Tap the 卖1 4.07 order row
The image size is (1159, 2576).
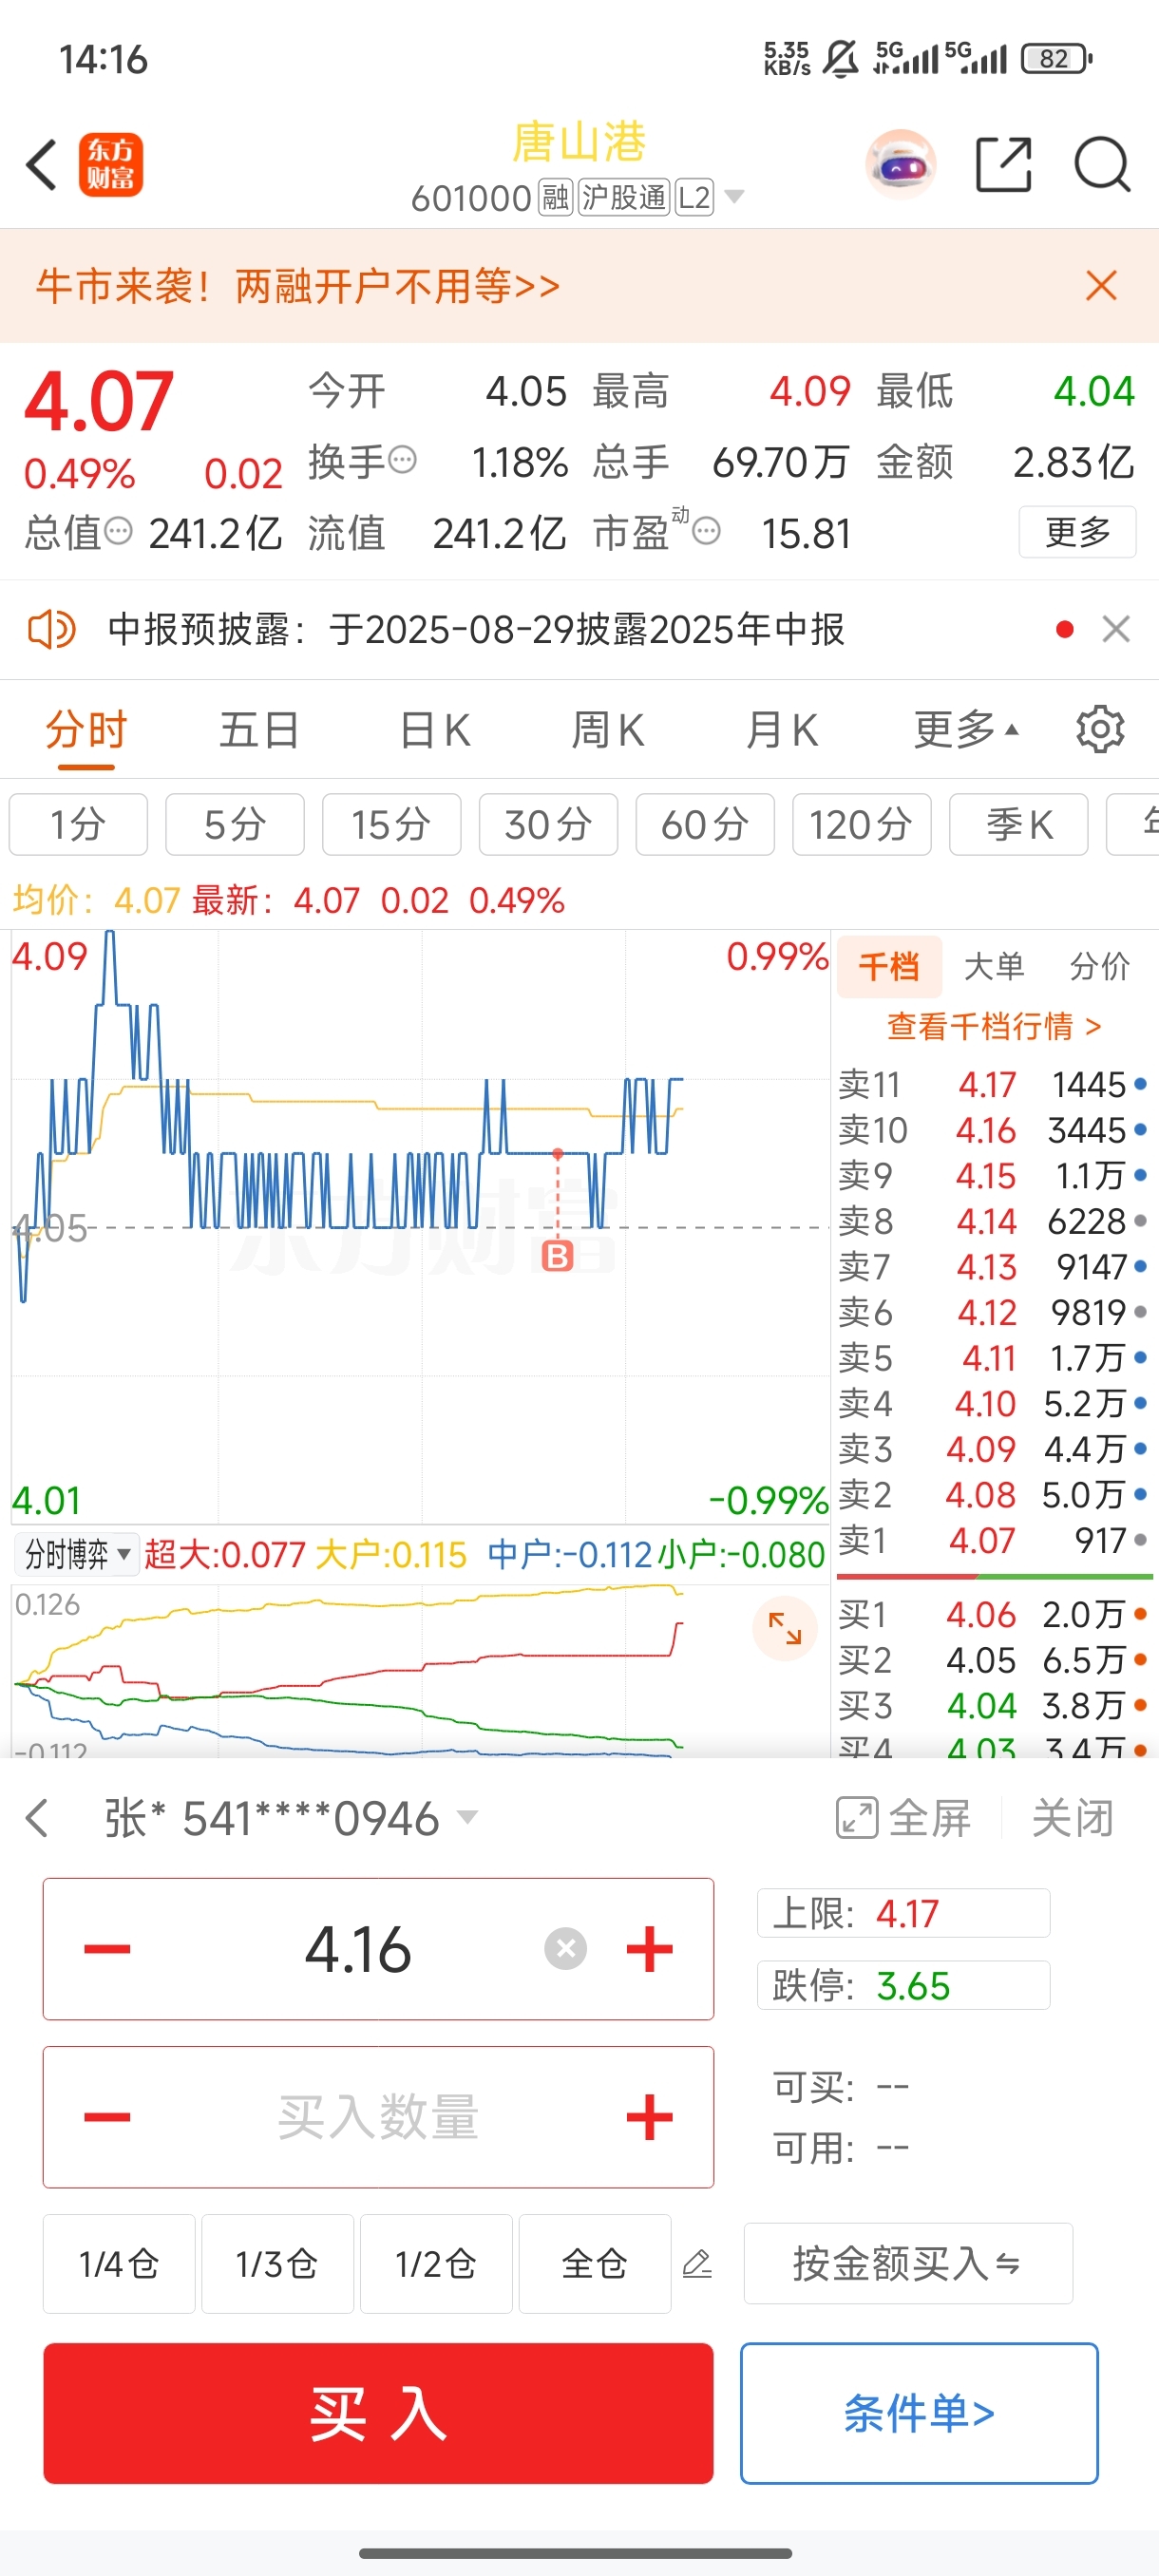[993, 1540]
